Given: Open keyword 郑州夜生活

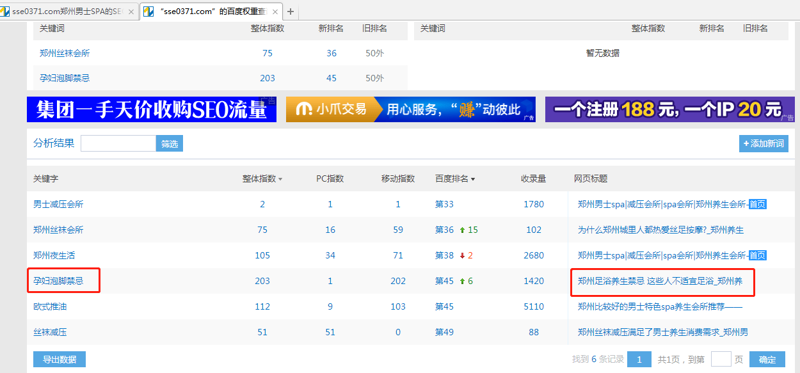Looking at the screenshot, I should point(54,255).
